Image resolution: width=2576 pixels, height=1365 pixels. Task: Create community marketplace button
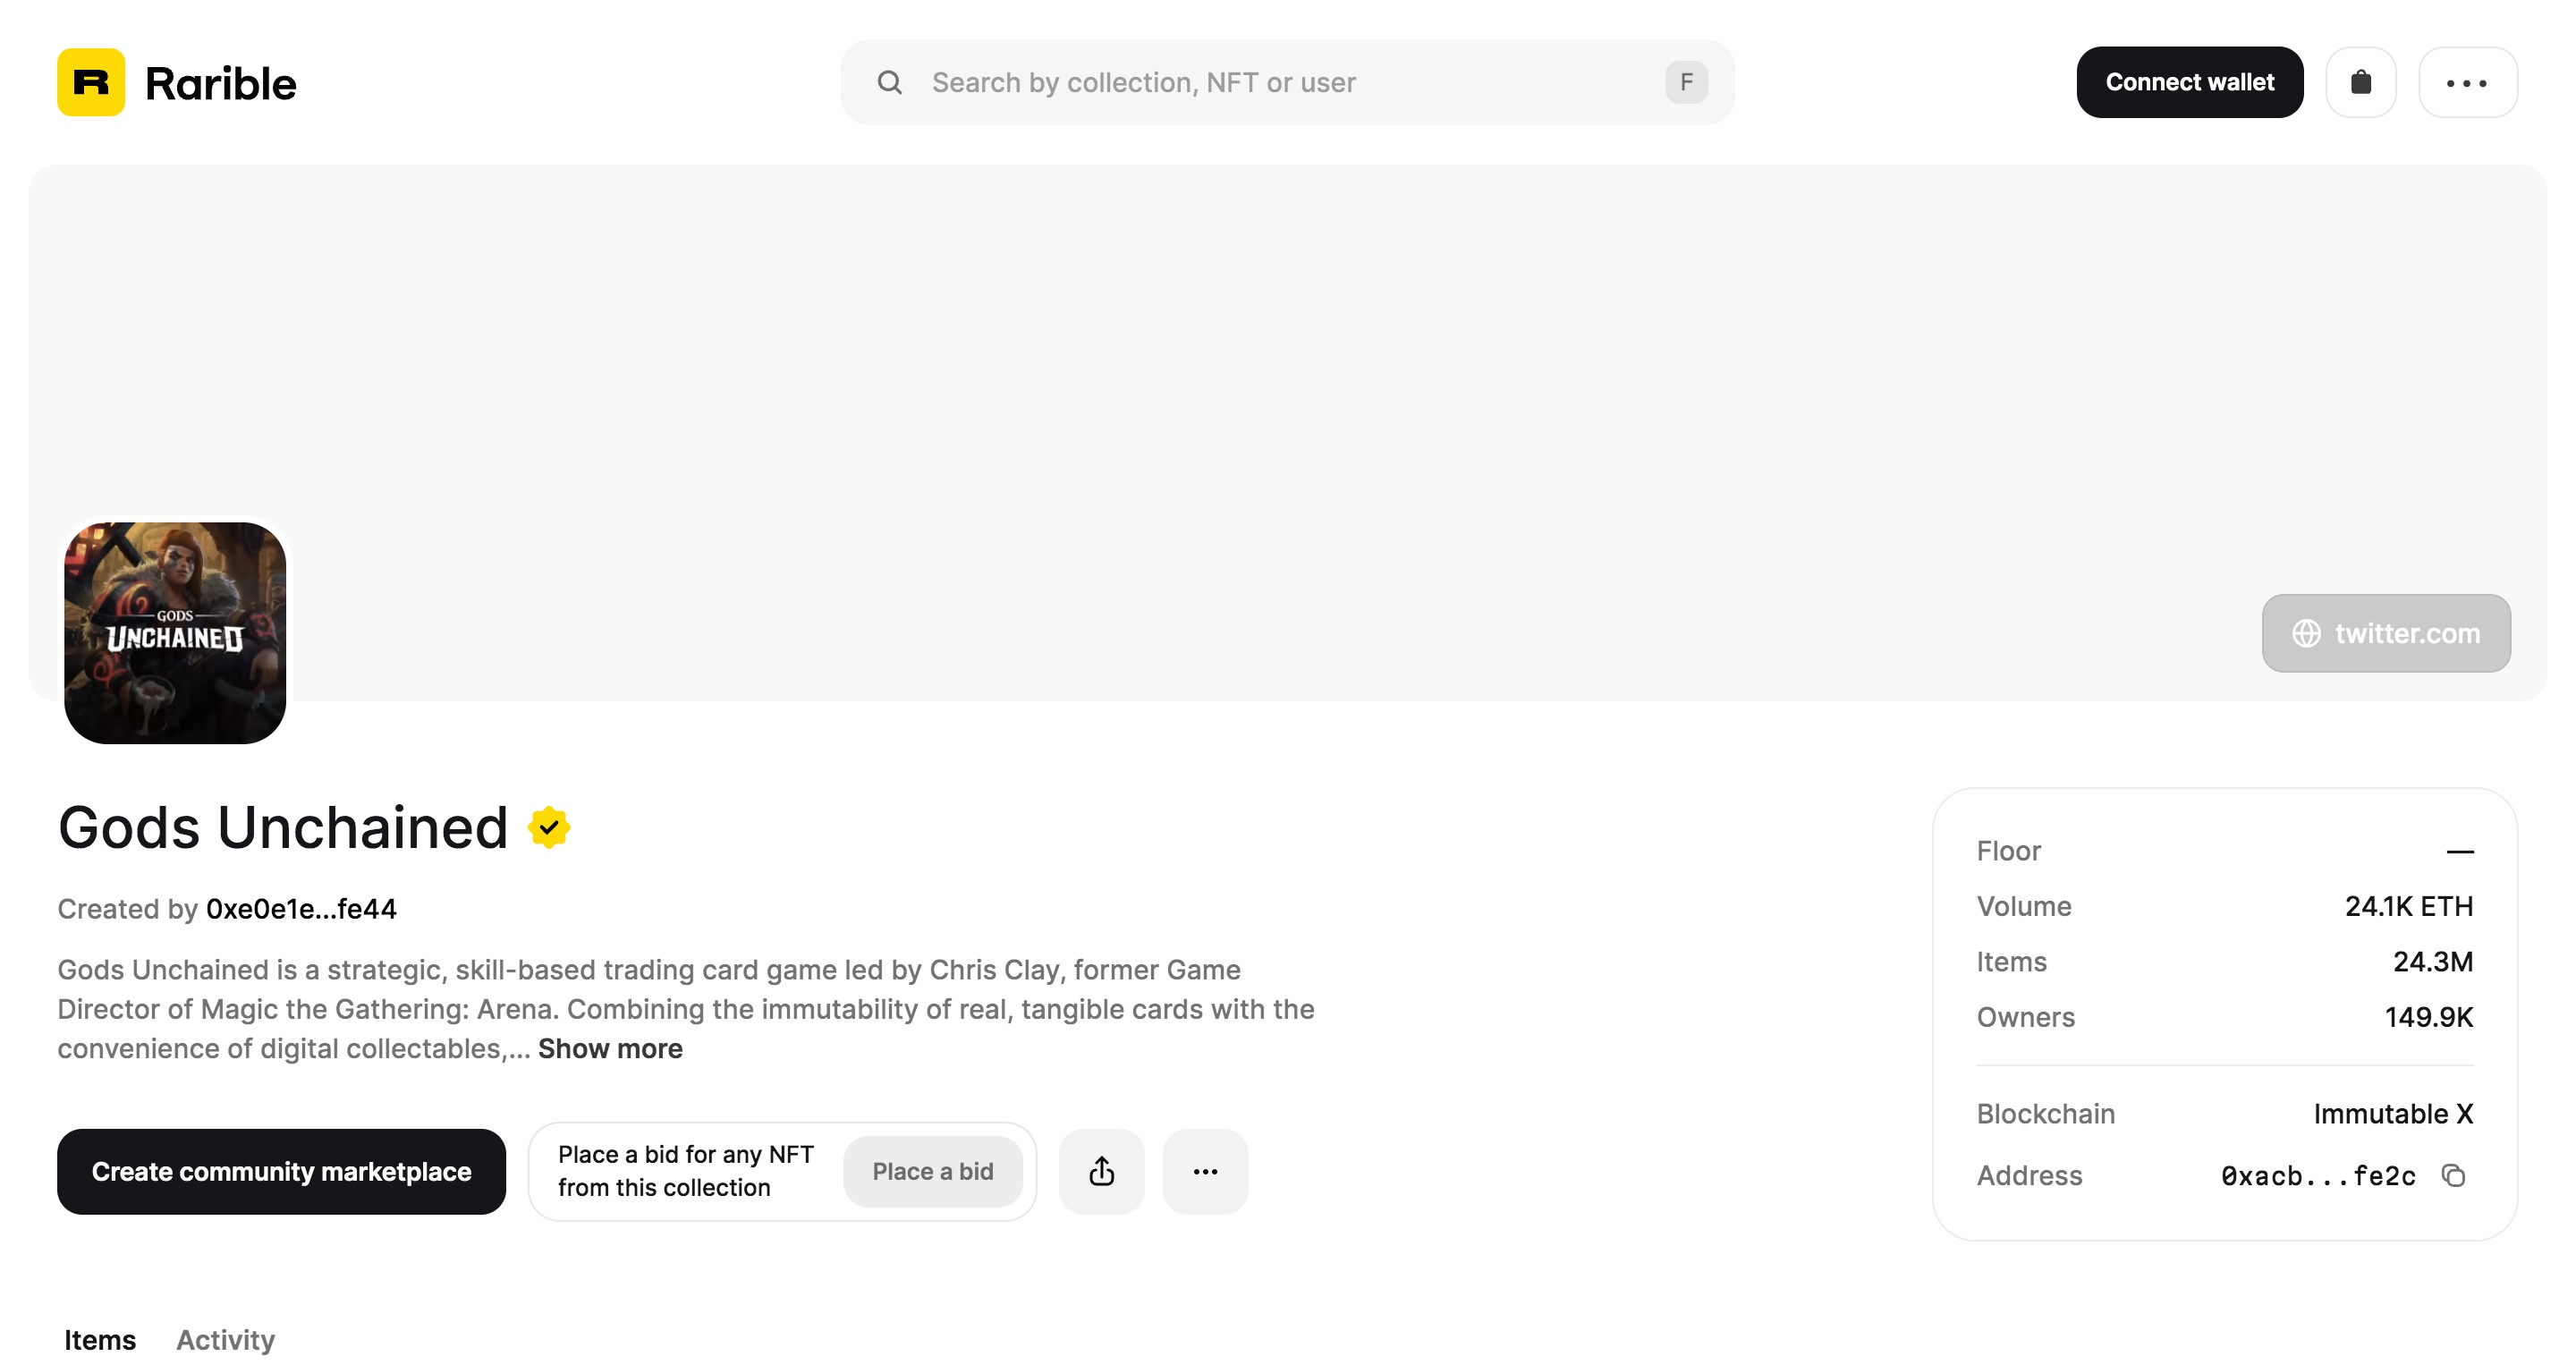(281, 1171)
